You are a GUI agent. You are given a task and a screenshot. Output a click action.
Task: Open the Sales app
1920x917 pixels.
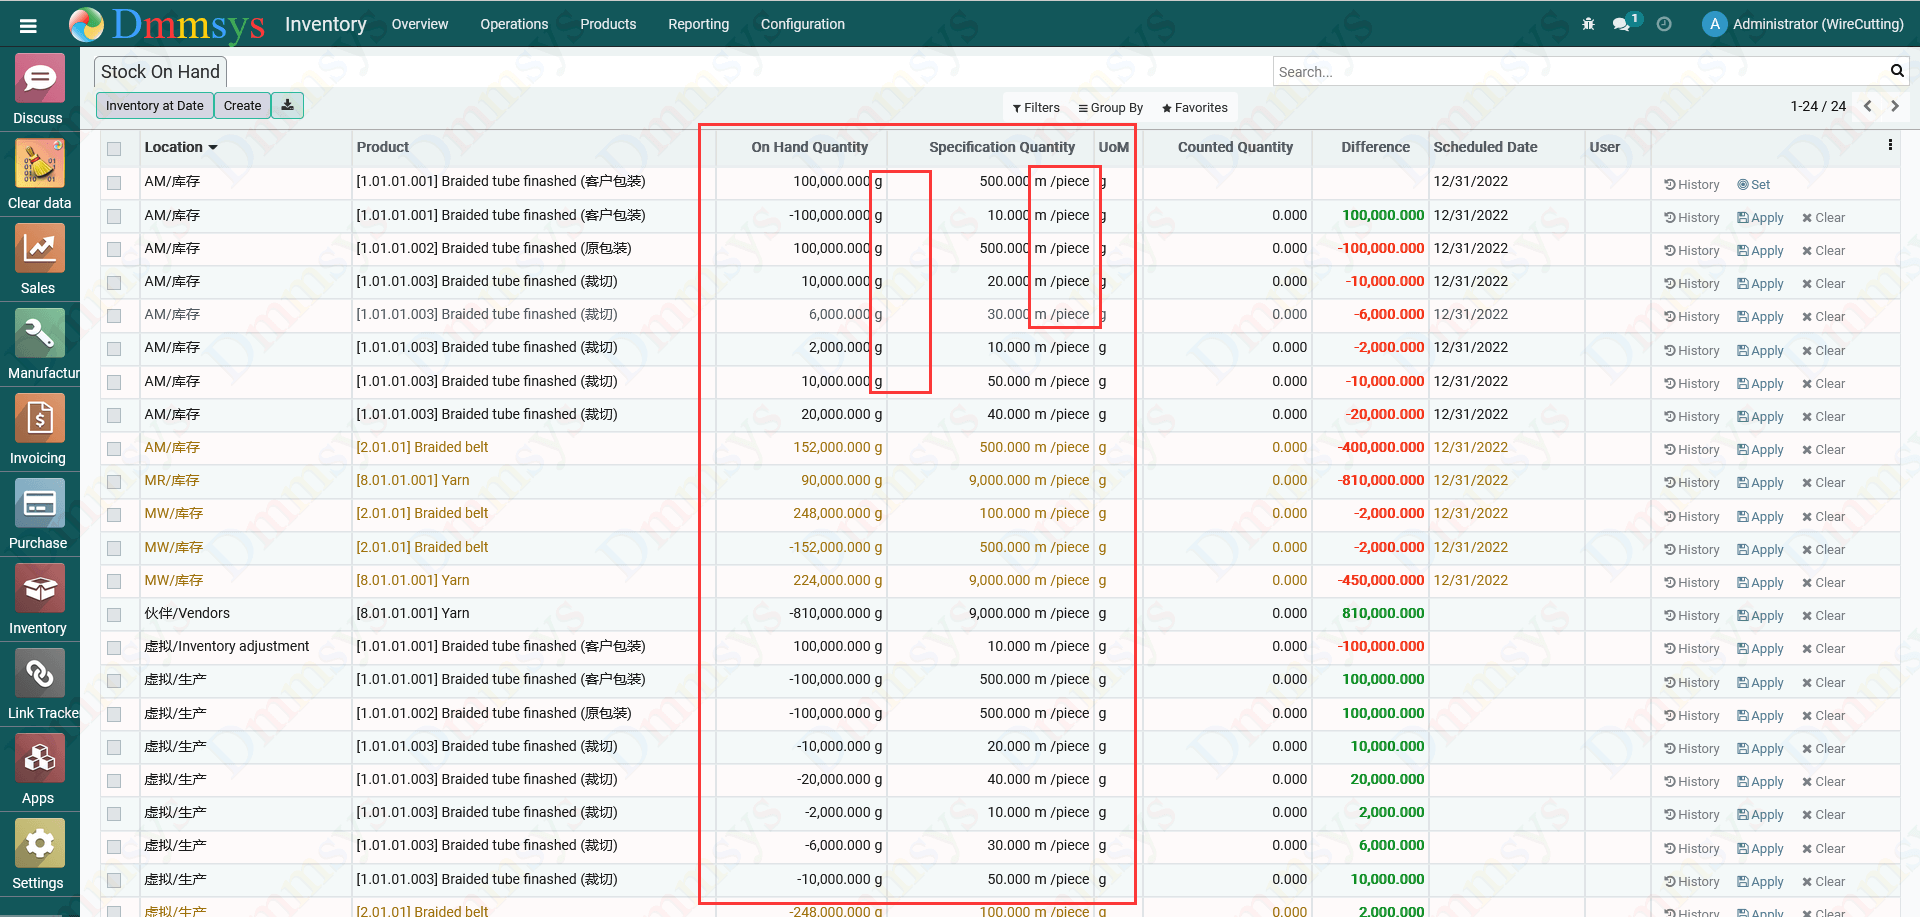[x=38, y=259]
